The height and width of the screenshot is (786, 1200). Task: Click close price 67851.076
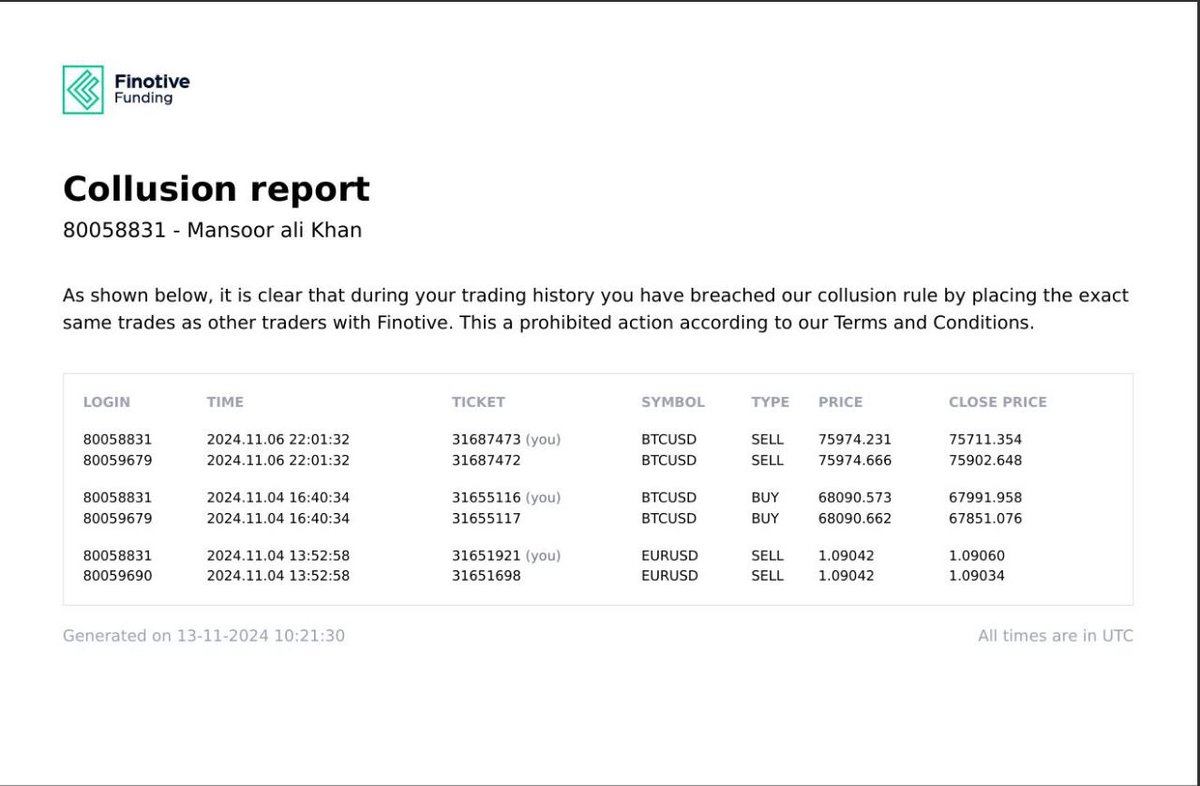(x=985, y=519)
